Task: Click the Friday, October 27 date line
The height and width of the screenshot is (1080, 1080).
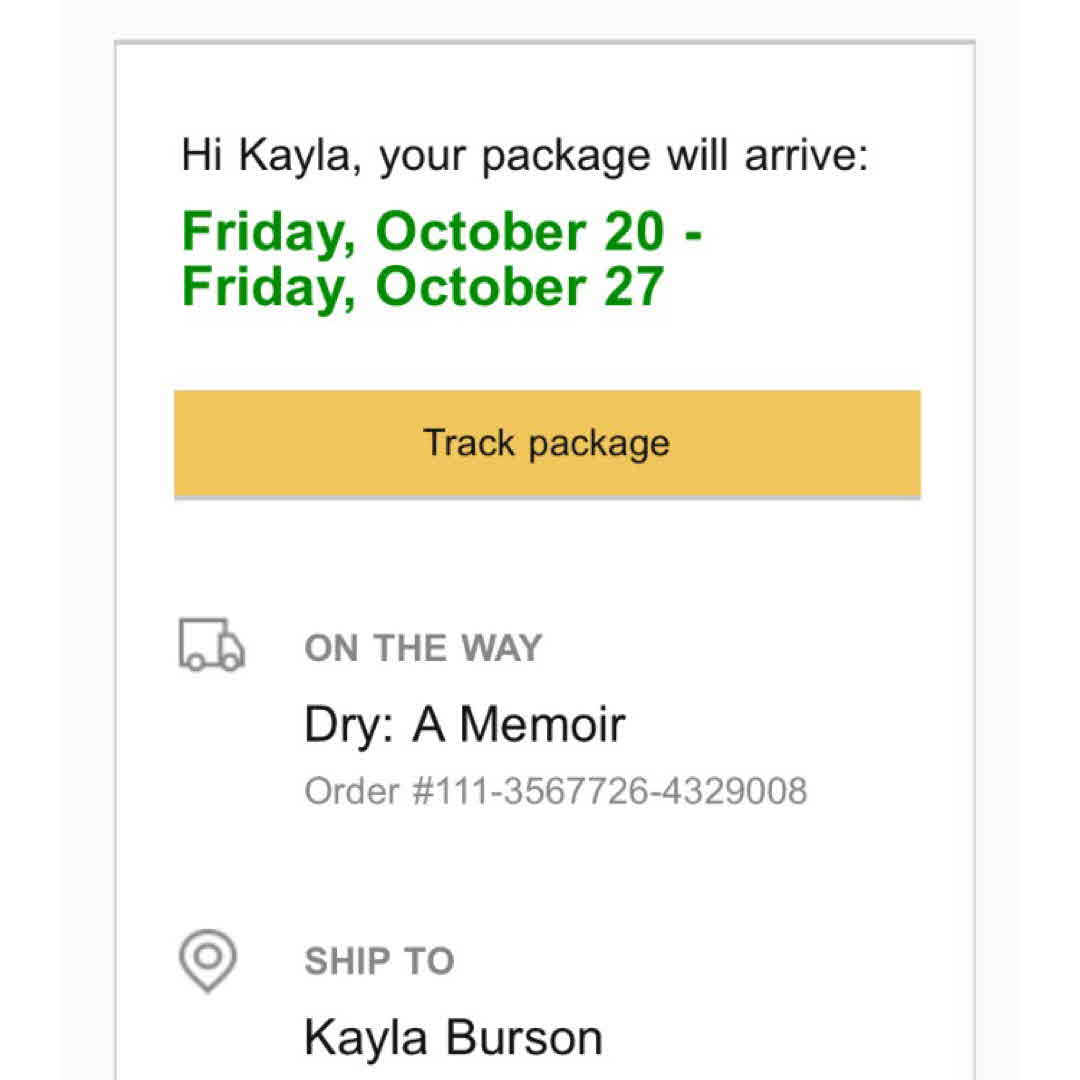Action: (x=422, y=287)
